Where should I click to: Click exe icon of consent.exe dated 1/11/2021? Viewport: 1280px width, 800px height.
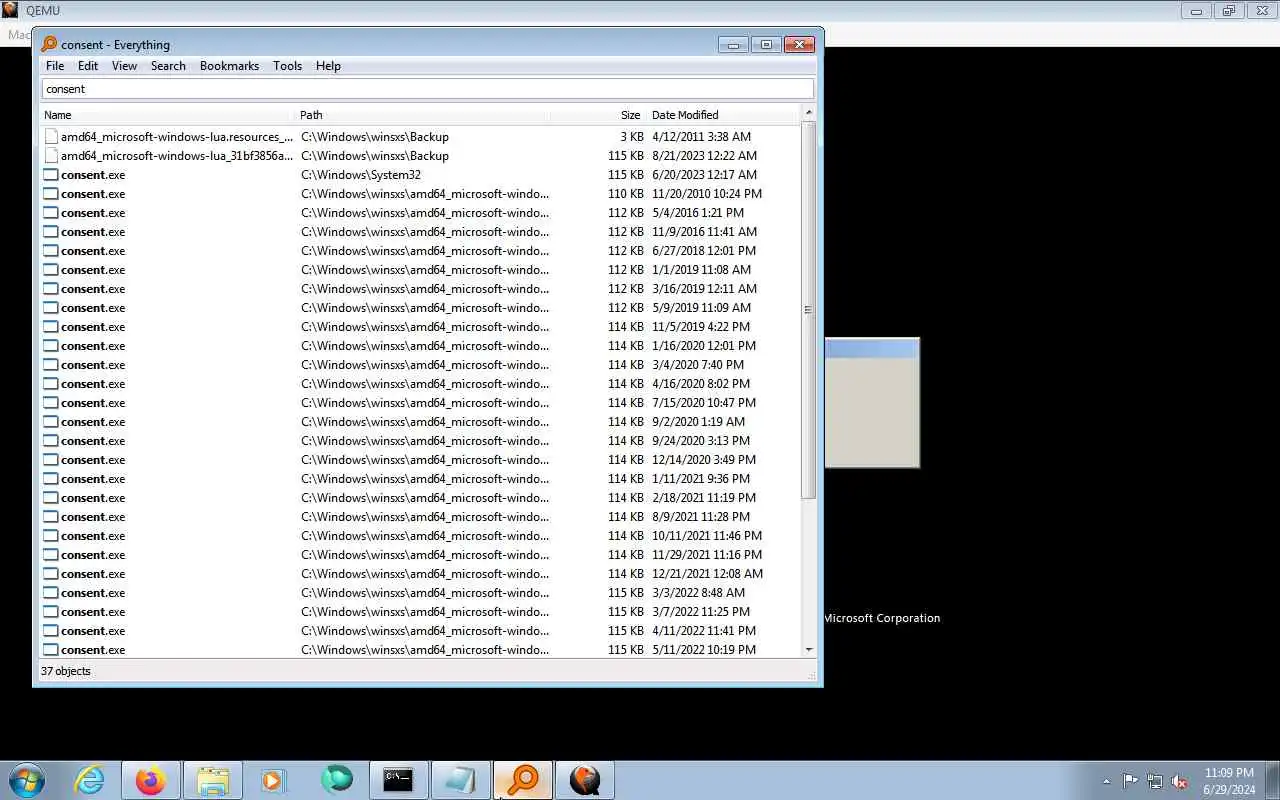51,478
